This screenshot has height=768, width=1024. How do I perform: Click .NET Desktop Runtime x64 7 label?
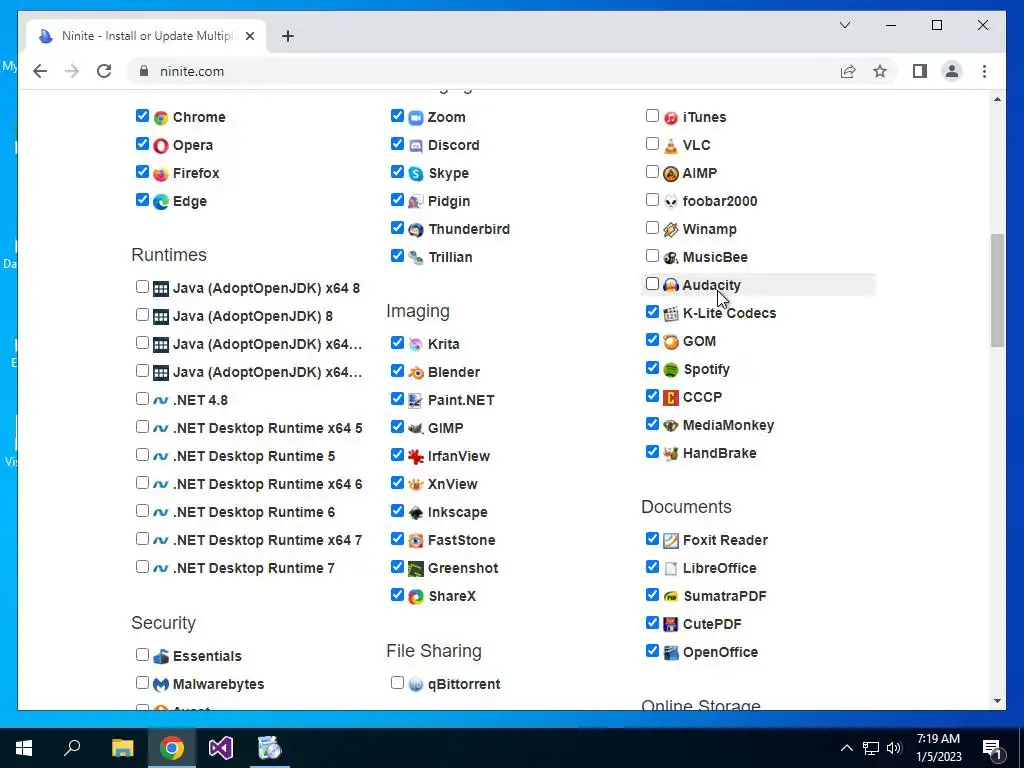click(x=267, y=541)
